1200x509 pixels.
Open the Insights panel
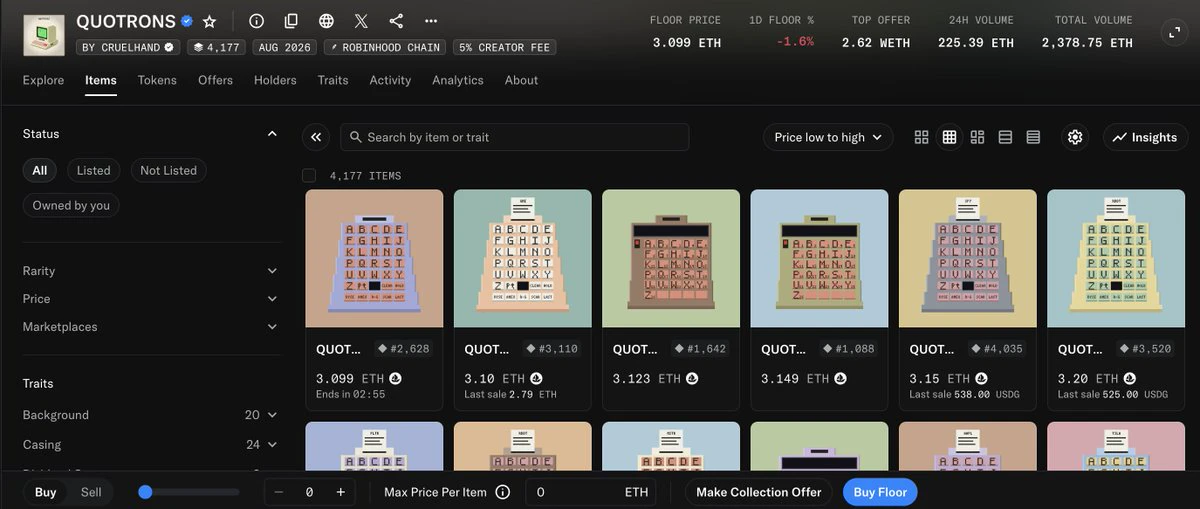pyautogui.click(x=1145, y=137)
